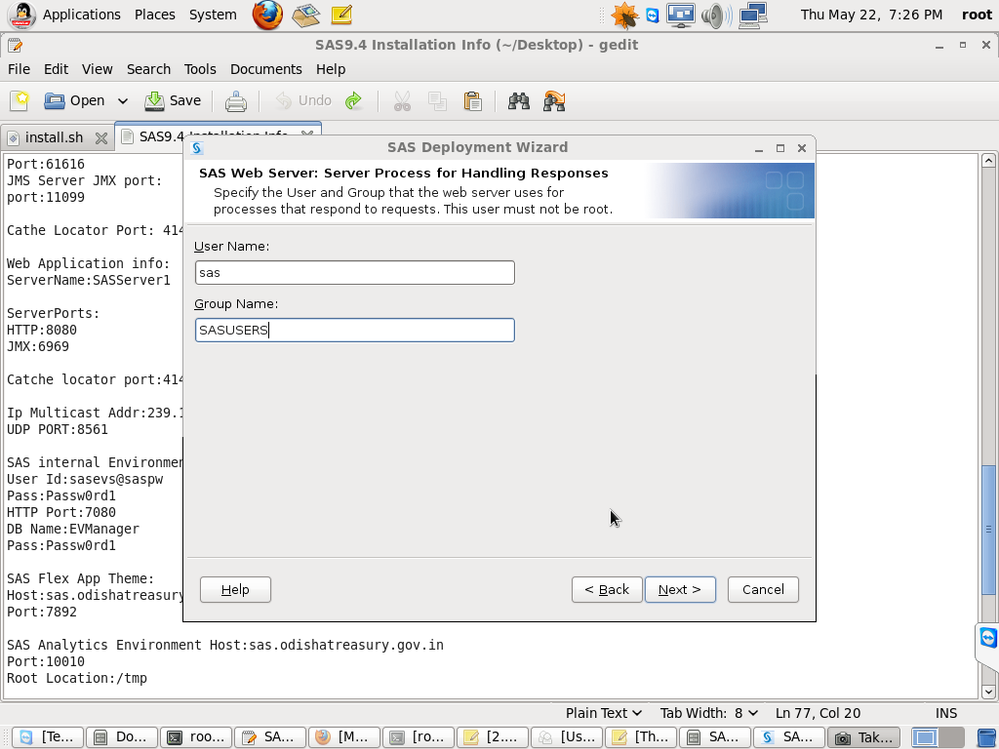
Task: Click Next in the SAS Deployment Wizard
Action: (x=680, y=590)
